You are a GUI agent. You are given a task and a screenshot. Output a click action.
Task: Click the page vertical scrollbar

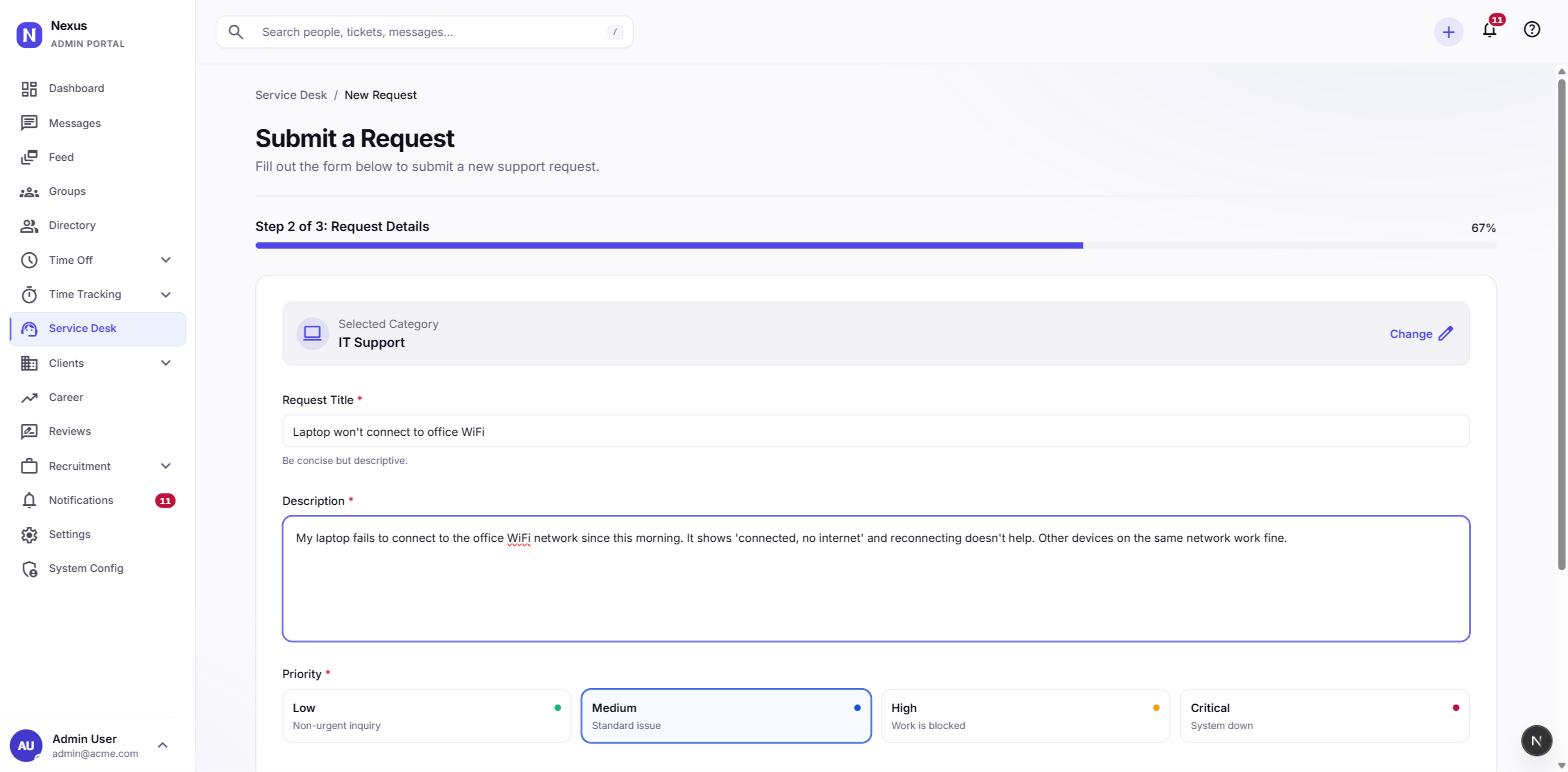(1562, 324)
